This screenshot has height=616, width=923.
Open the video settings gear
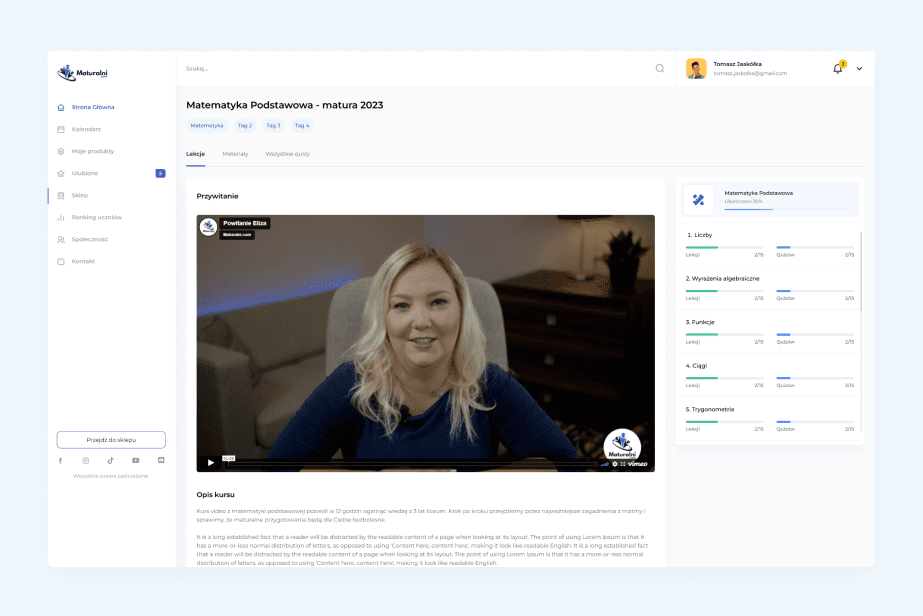(615, 464)
